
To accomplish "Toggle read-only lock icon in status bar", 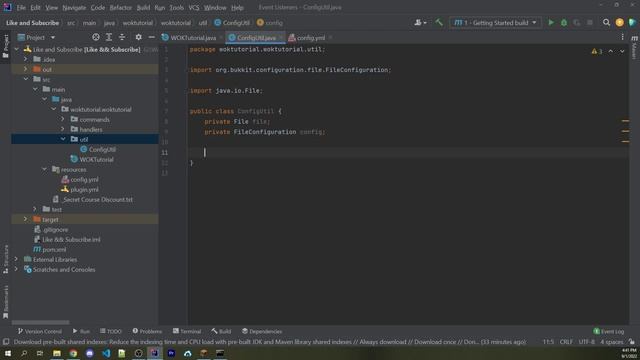I will click(632, 342).
